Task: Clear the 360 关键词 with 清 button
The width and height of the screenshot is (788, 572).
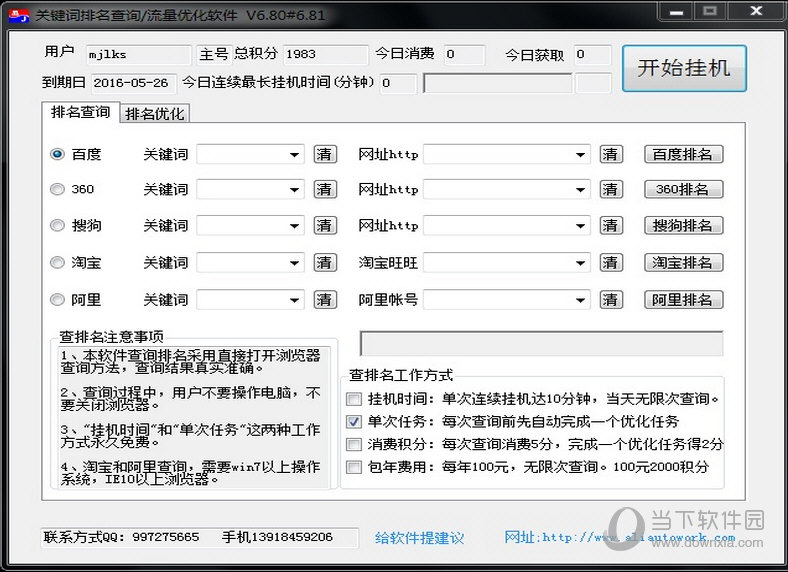Action: point(325,189)
